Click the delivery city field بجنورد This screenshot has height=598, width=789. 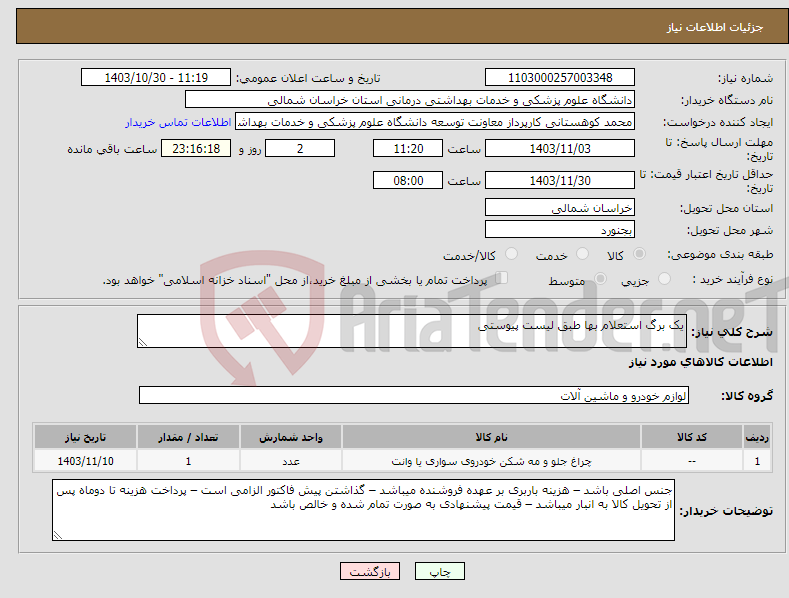coord(560,230)
